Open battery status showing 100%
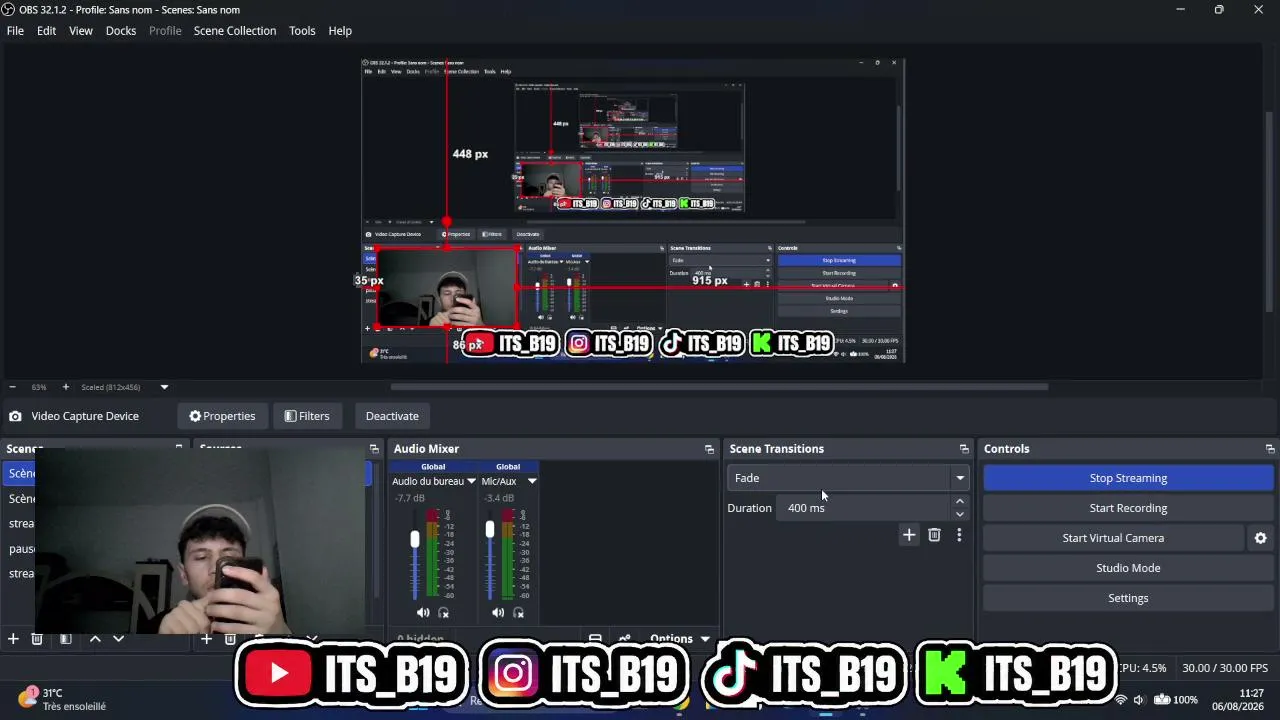The height and width of the screenshot is (720, 1280). [1176, 699]
